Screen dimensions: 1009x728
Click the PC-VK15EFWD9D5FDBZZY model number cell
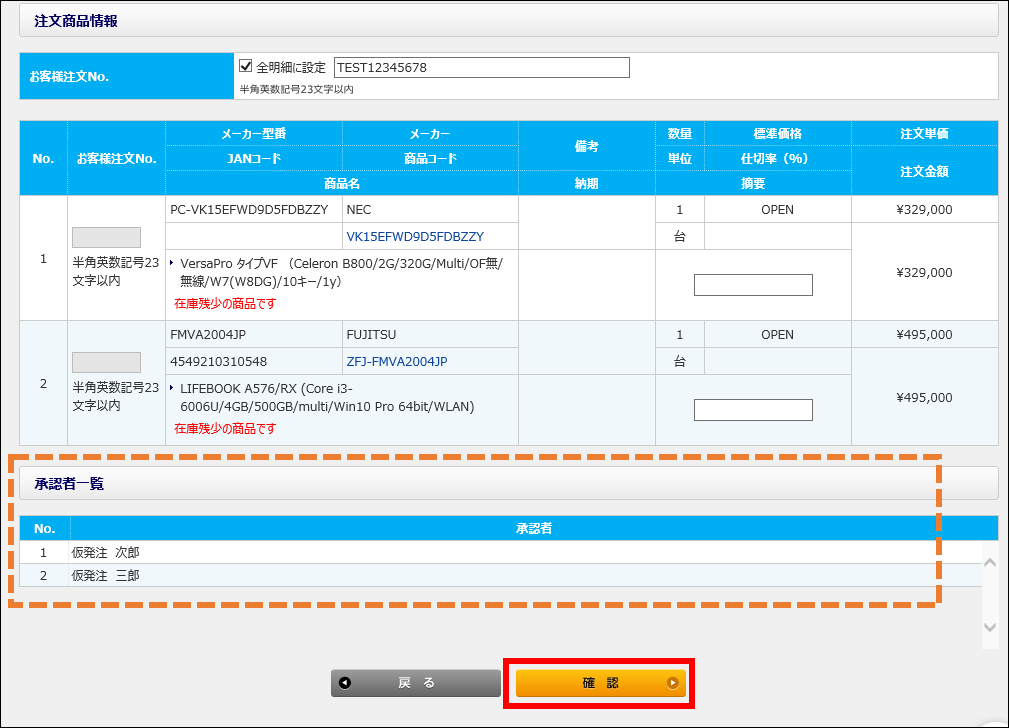pyautogui.click(x=250, y=210)
